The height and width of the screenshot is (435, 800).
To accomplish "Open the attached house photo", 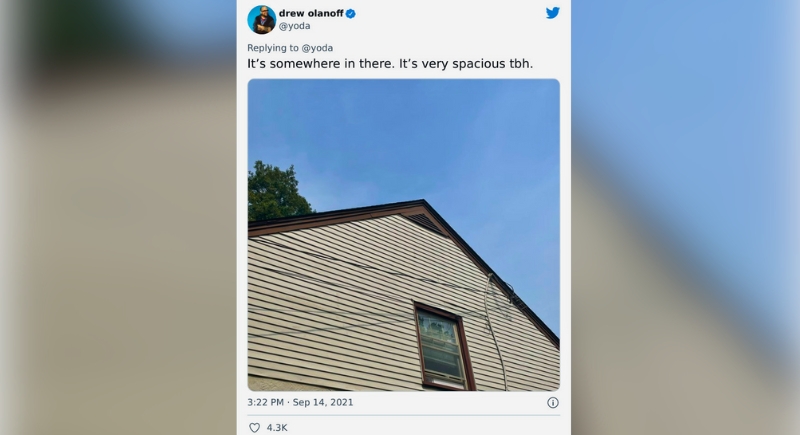I will point(404,235).
